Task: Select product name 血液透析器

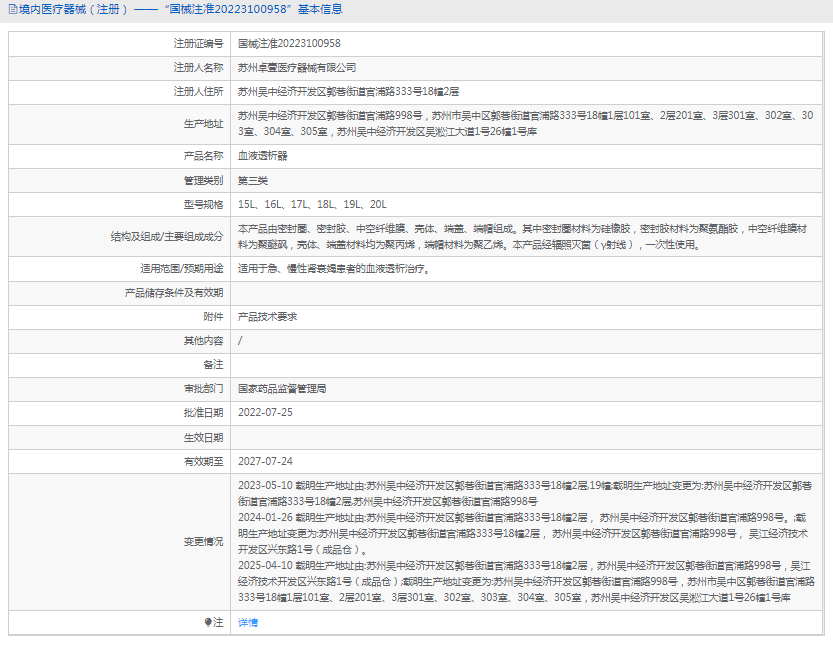Action: (262, 156)
